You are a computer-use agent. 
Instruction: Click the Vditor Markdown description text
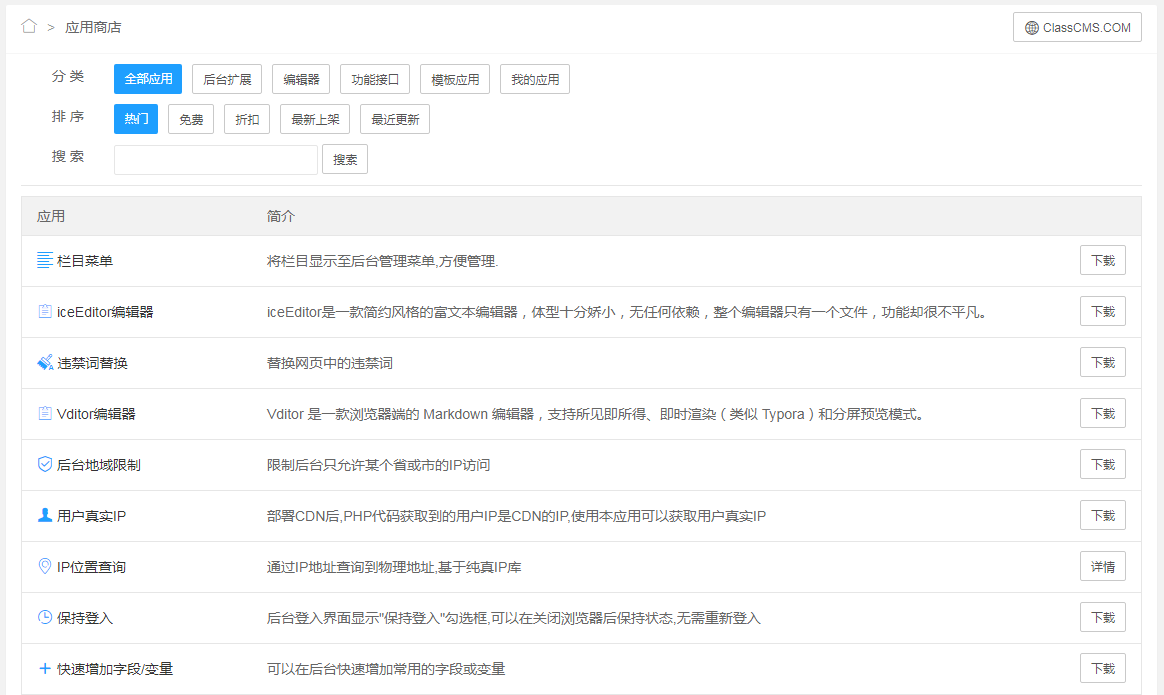(x=597, y=414)
